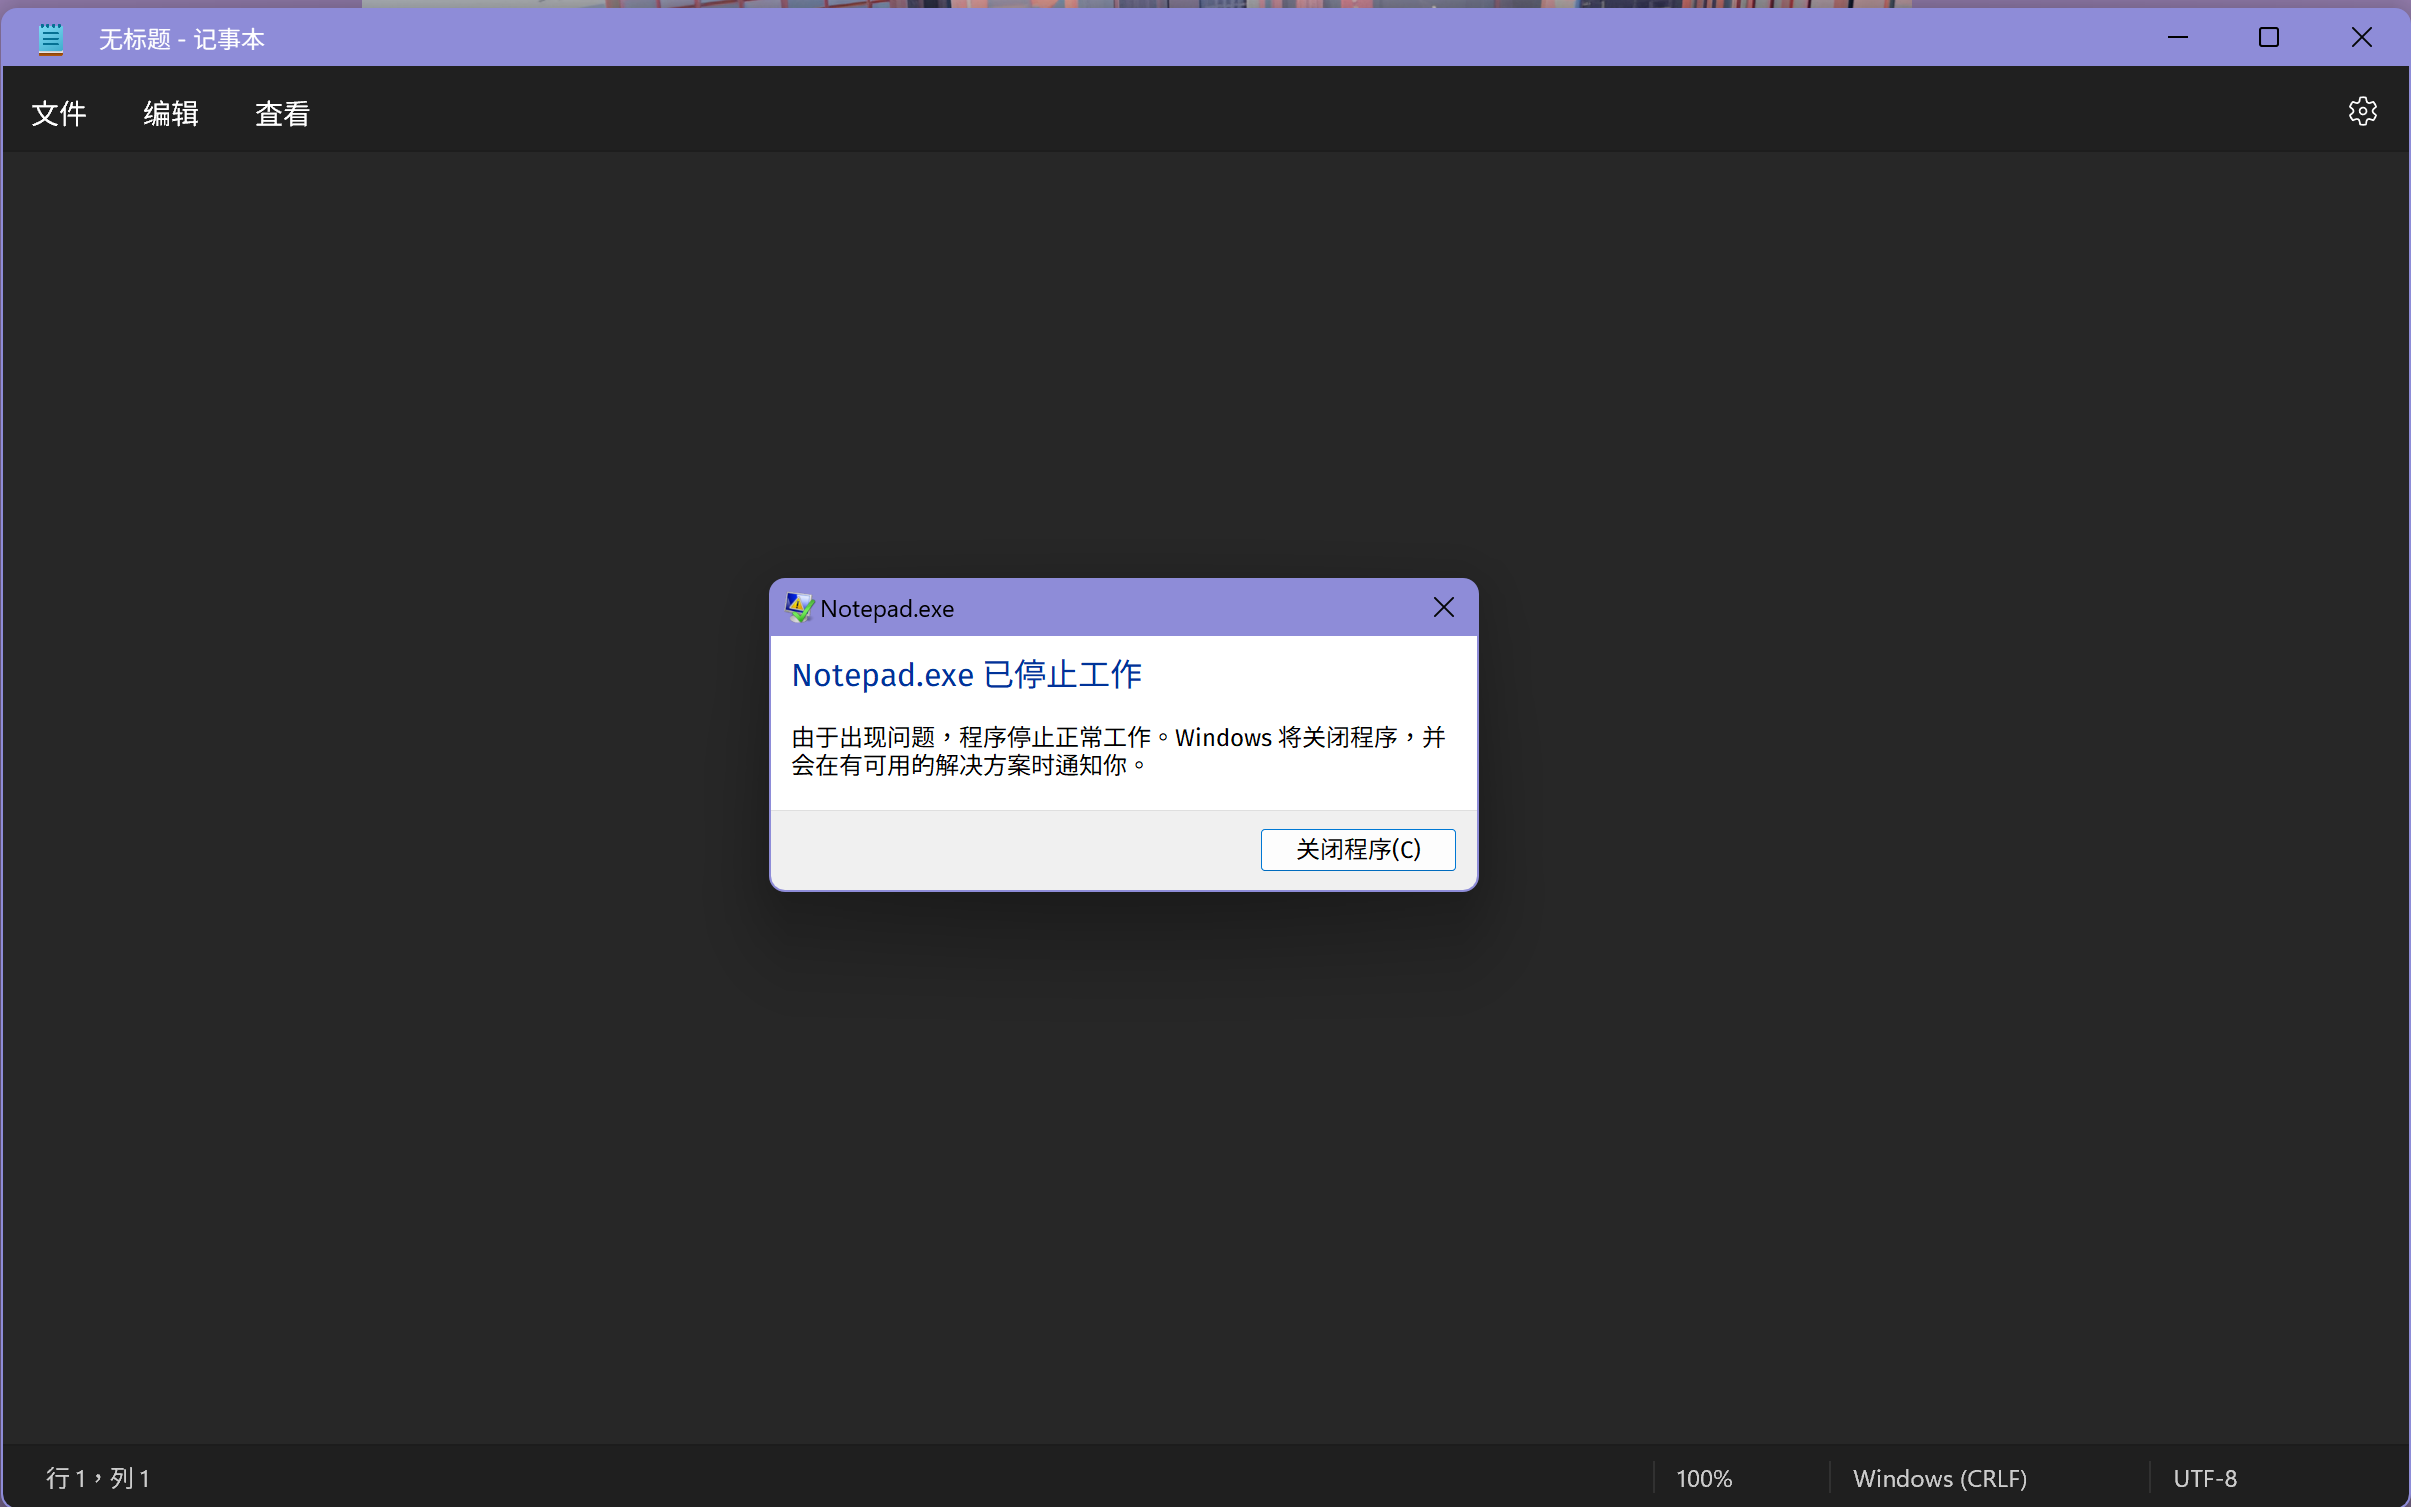Click the 无标题 - 记事本 window title
The height and width of the screenshot is (1507, 2411).
pos(181,38)
